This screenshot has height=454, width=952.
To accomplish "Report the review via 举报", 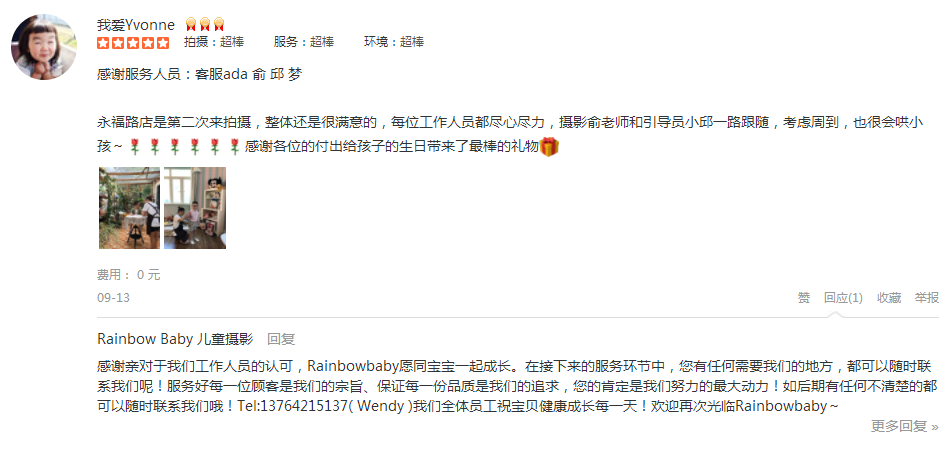I will pyautogui.click(x=927, y=298).
